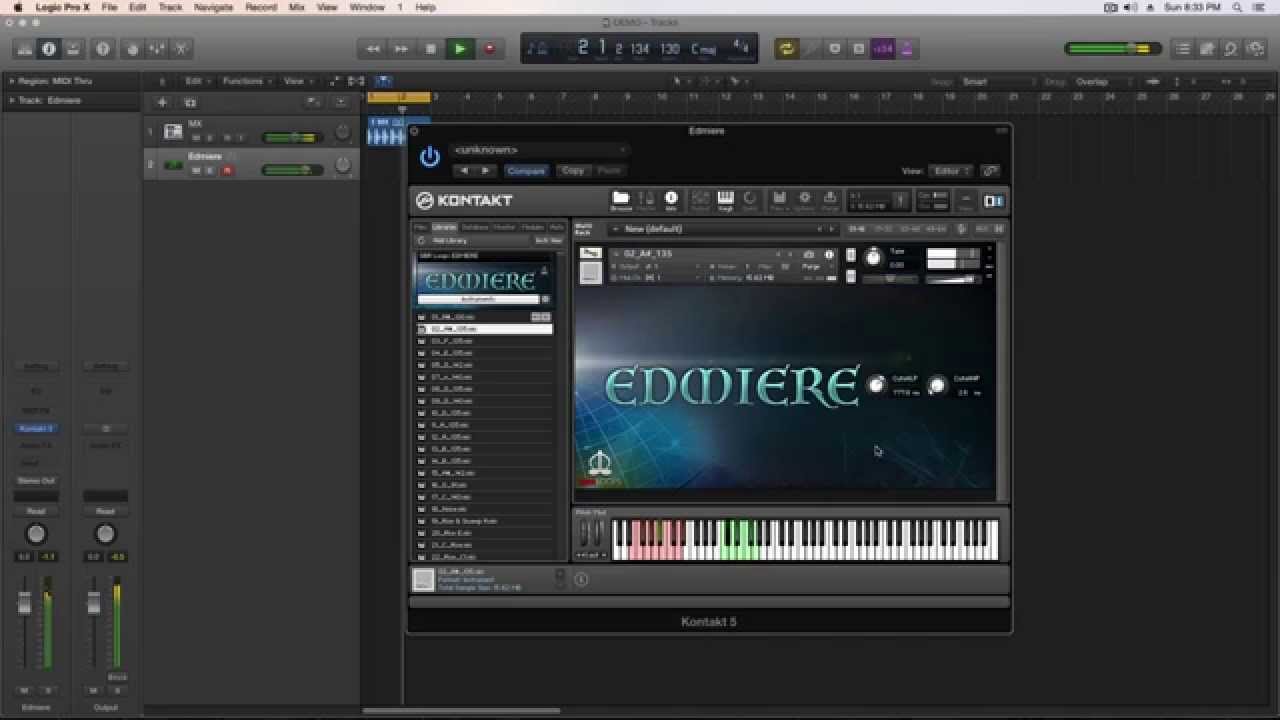Open the Note Pads button
This screenshot has height=720, width=1280.
tap(1207, 48)
